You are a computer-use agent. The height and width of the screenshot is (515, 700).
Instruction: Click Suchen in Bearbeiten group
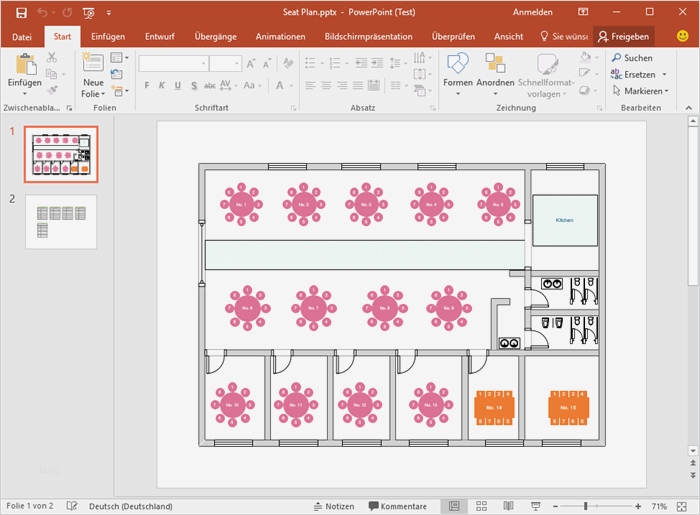tap(631, 58)
